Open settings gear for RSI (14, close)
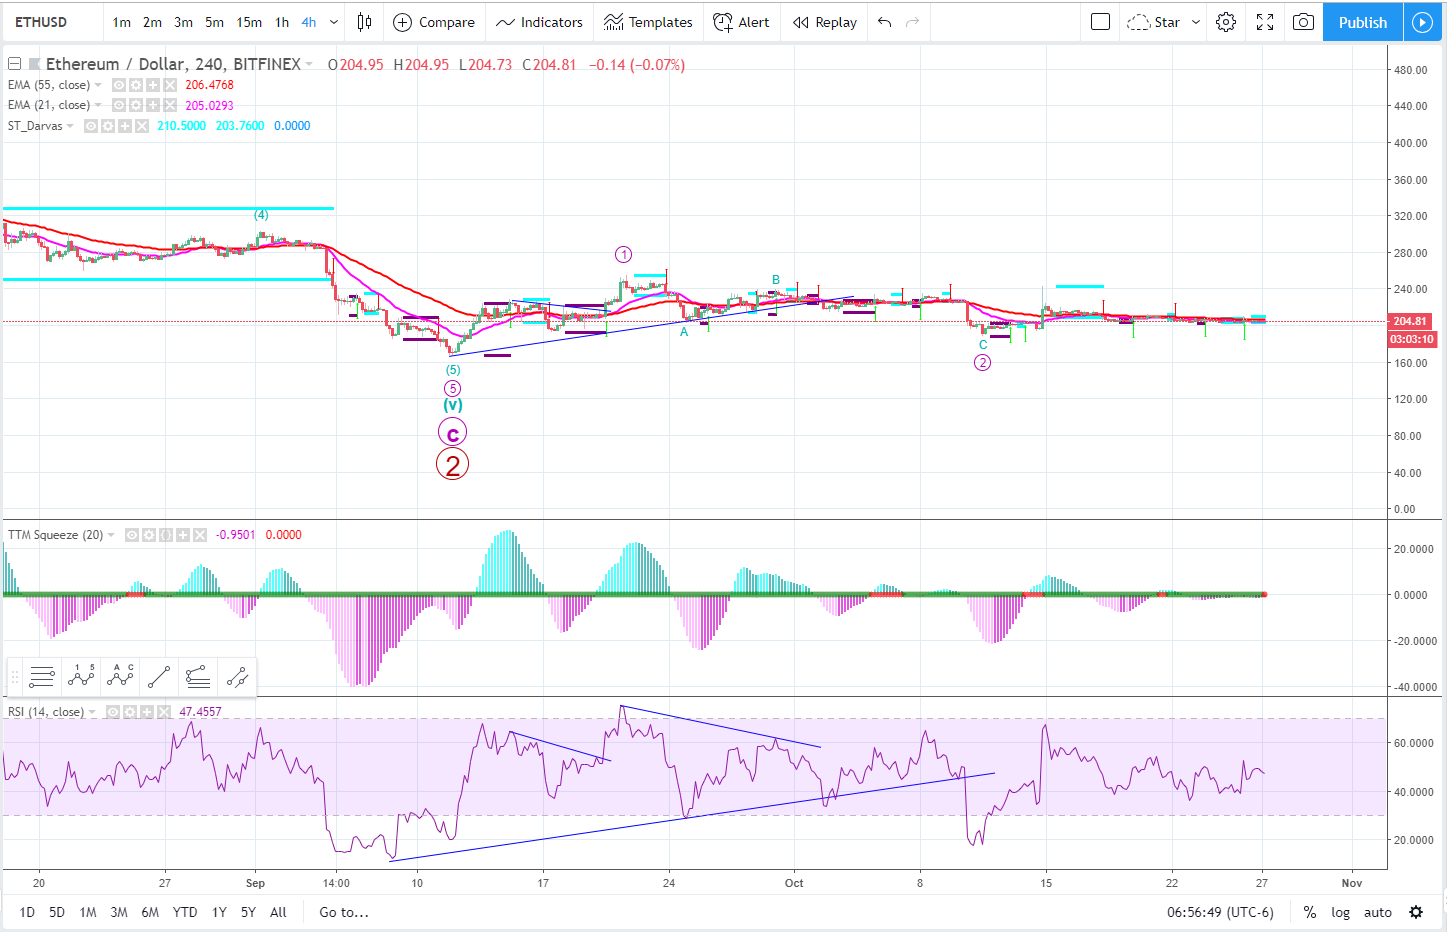Image resolution: width=1447 pixels, height=932 pixels. coord(130,712)
